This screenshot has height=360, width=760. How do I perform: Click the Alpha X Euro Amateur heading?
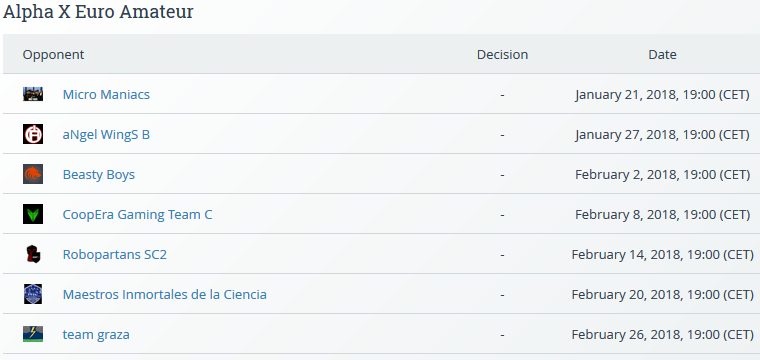pos(98,12)
